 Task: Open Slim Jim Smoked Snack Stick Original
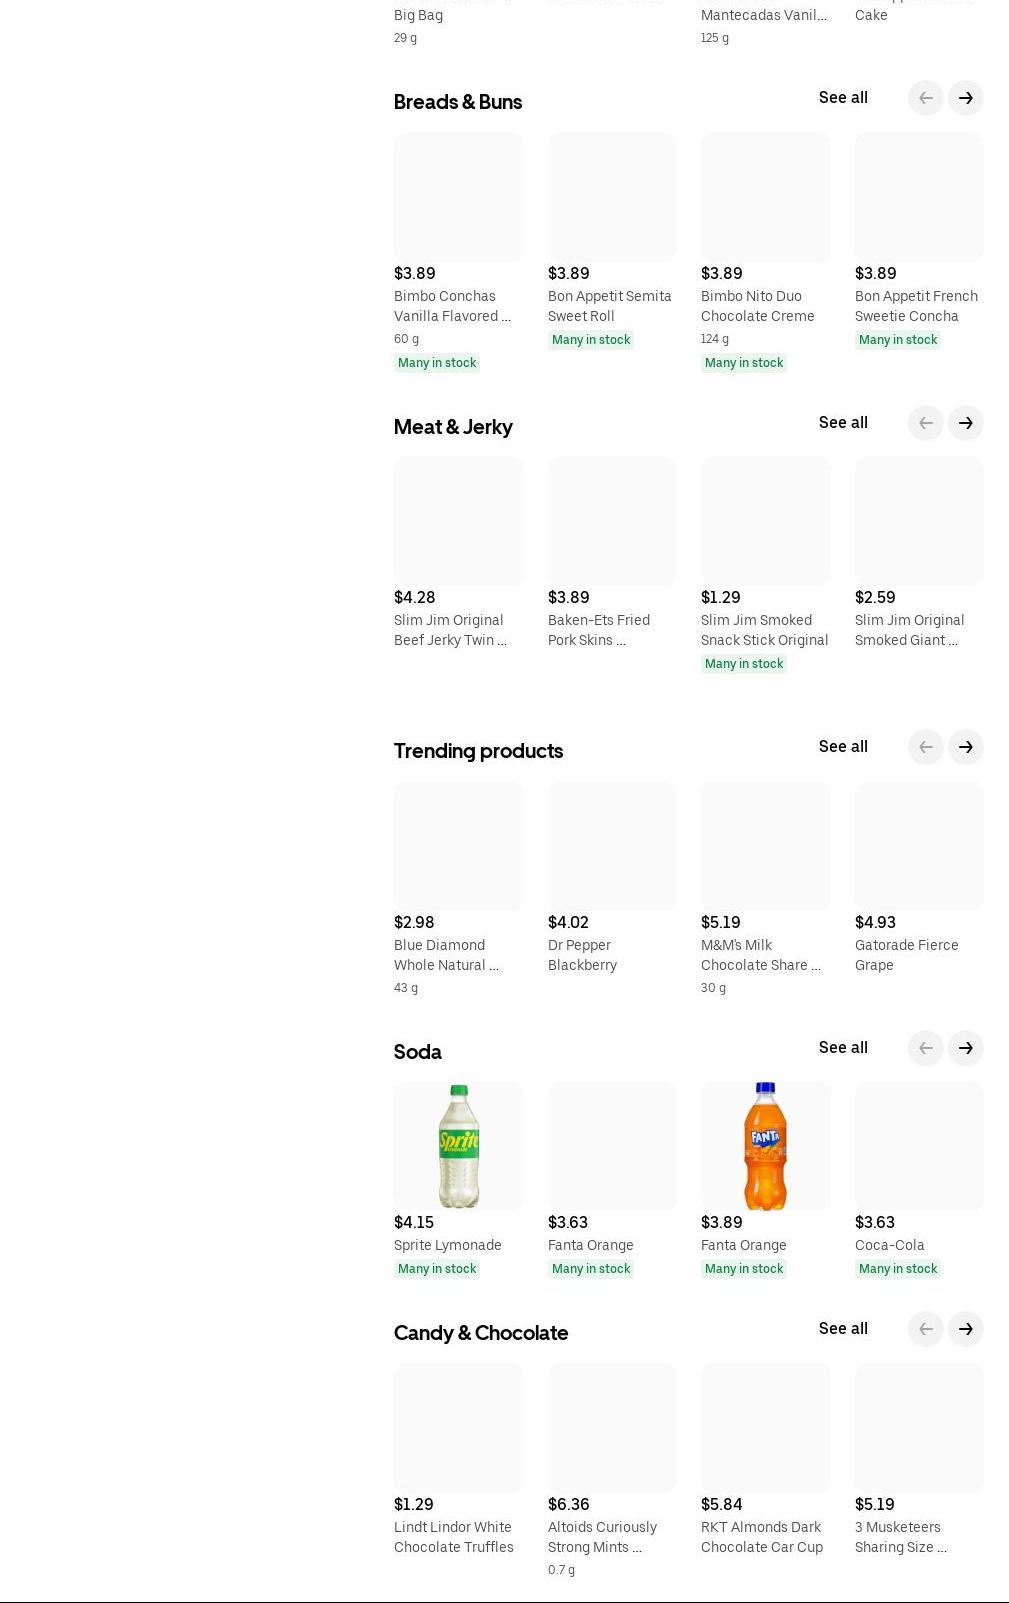click(x=764, y=630)
